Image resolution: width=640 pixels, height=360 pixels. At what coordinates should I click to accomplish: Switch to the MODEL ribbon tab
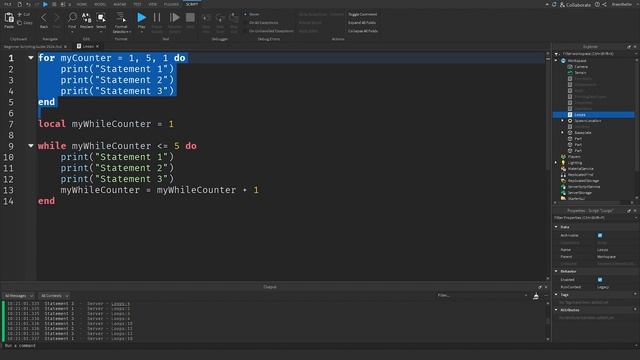coord(100,4)
